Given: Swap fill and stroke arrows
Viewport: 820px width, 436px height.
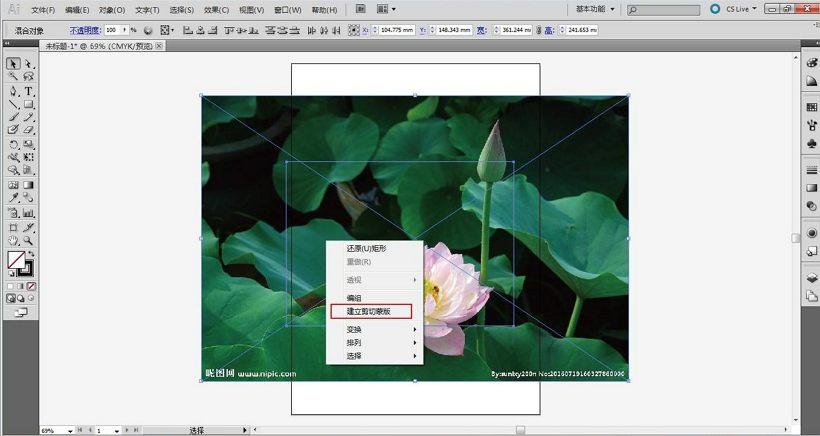Looking at the screenshot, I should pos(30,254).
